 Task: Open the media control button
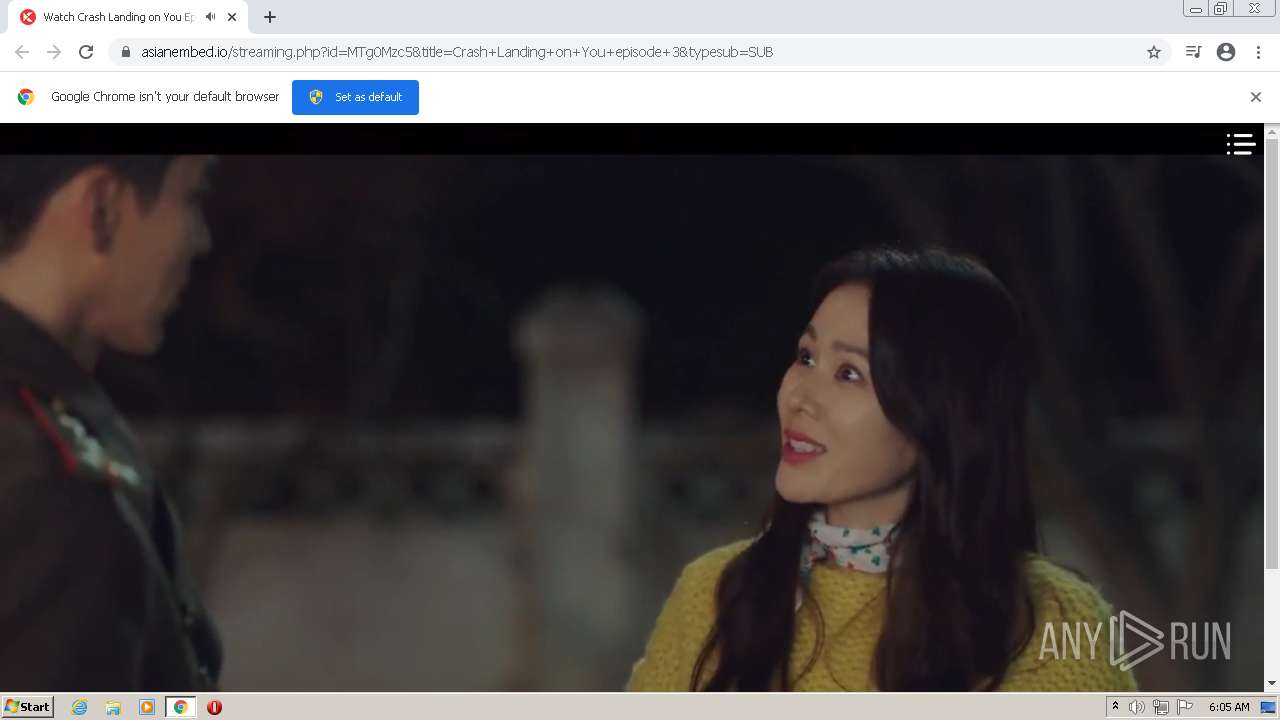[1193, 52]
